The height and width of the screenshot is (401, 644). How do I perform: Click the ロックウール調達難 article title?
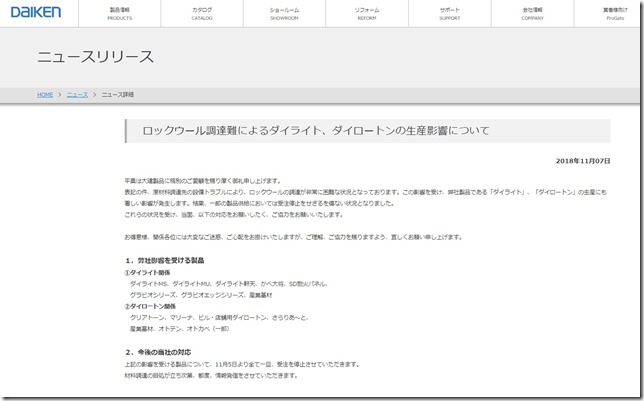pos(316,131)
